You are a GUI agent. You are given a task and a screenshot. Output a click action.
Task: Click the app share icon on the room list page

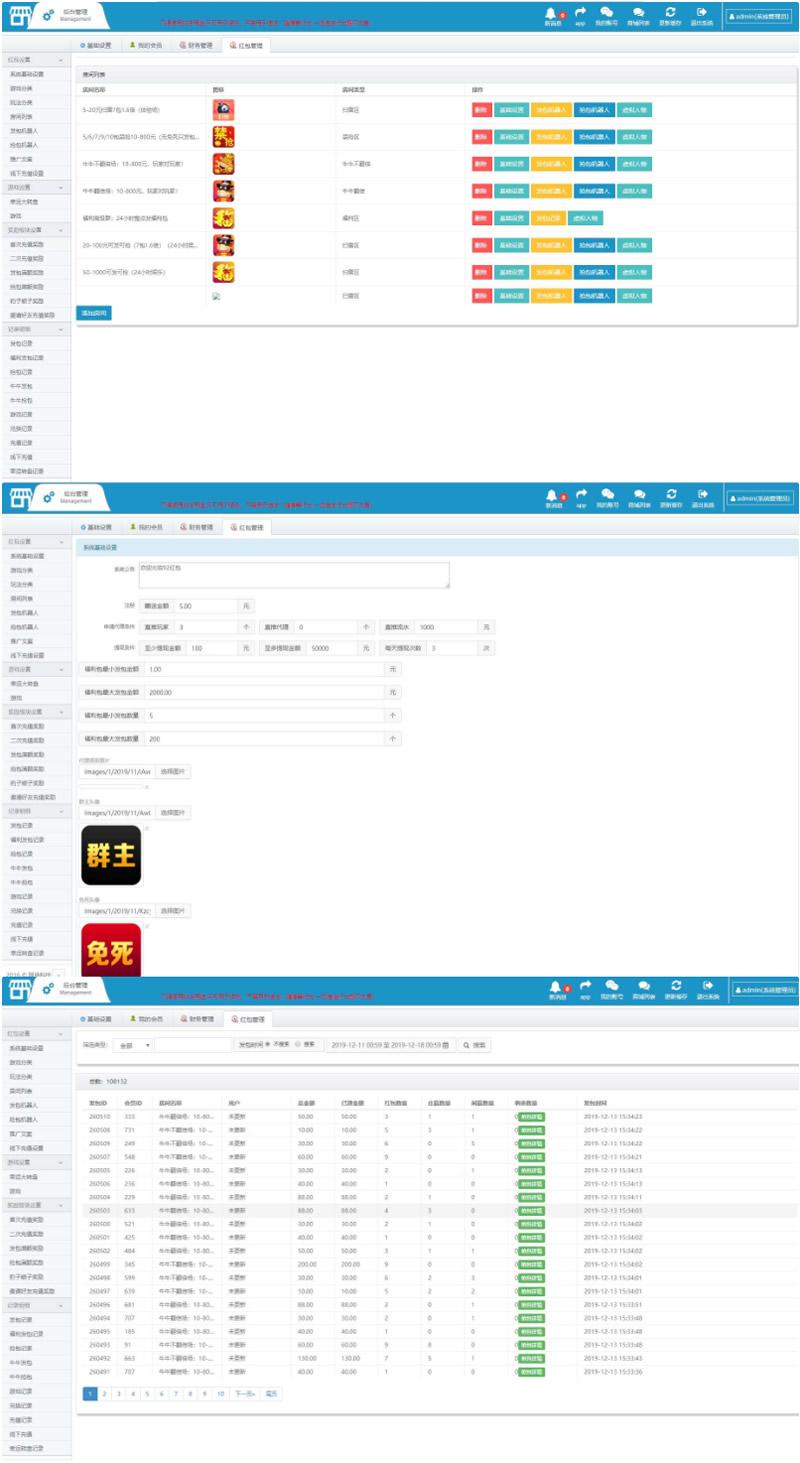(580, 13)
